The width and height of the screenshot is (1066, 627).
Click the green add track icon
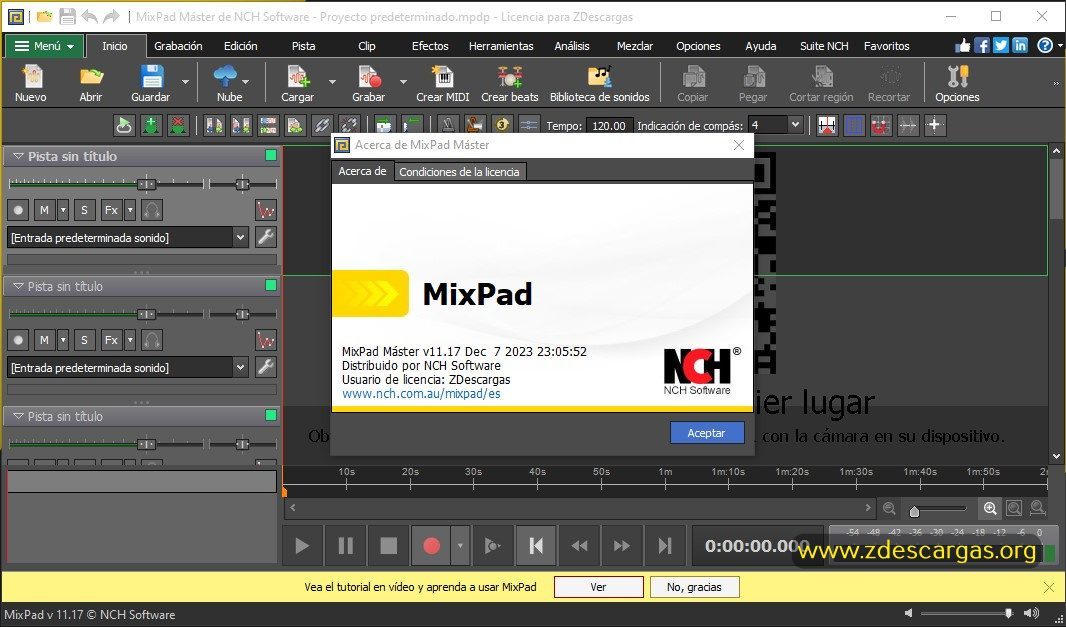point(151,125)
